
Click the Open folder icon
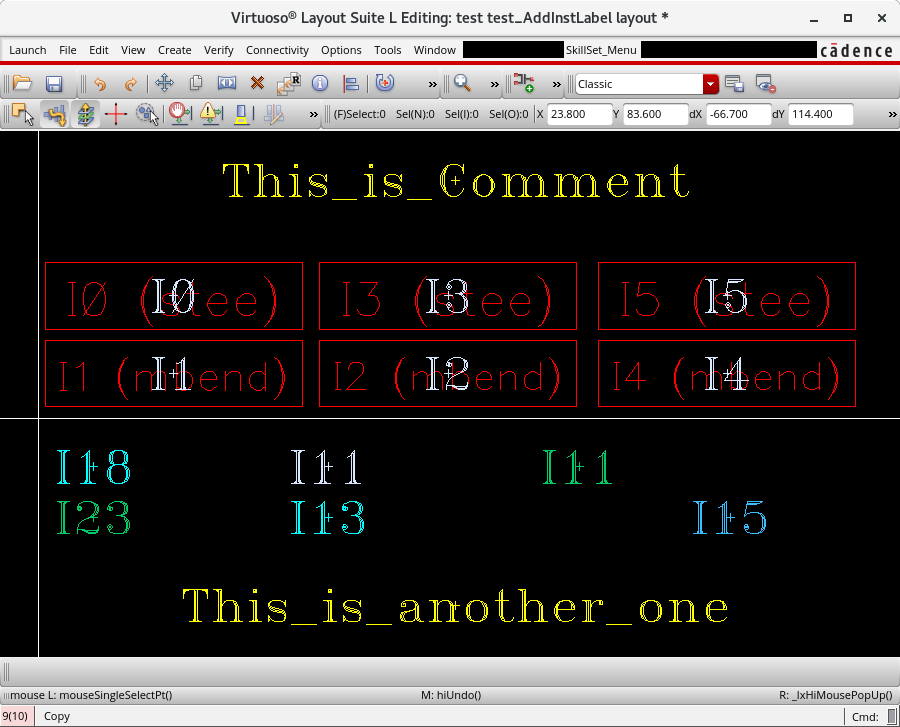pyautogui.click(x=22, y=84)
